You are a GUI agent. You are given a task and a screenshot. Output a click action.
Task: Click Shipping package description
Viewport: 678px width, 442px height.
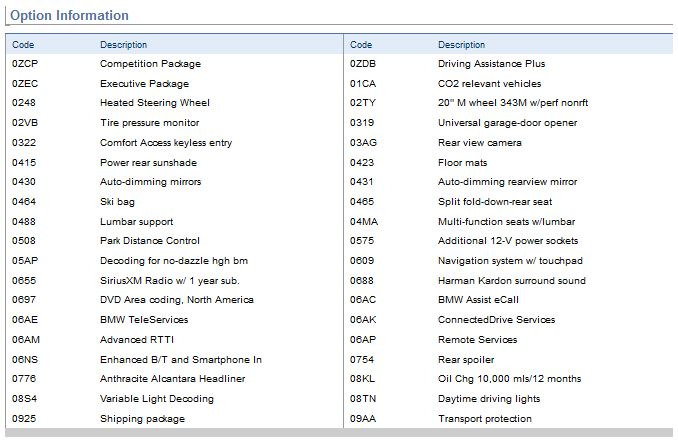coord(142,419)
